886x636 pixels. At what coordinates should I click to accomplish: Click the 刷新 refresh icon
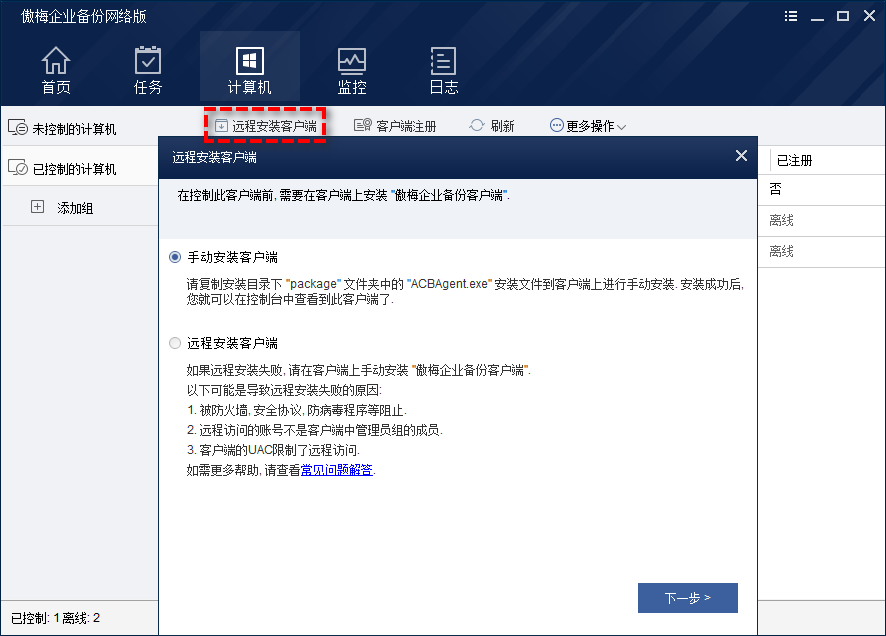coord(477,126)
